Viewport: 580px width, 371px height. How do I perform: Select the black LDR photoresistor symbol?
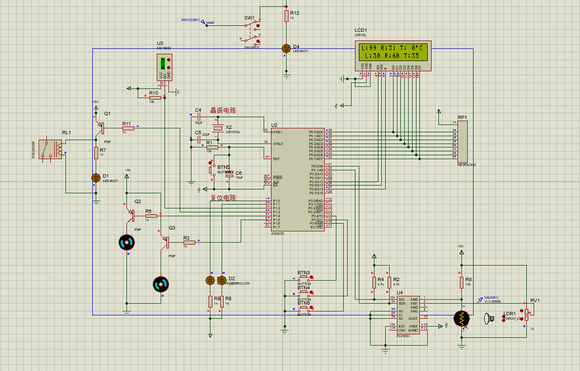(x=461, y=319)
